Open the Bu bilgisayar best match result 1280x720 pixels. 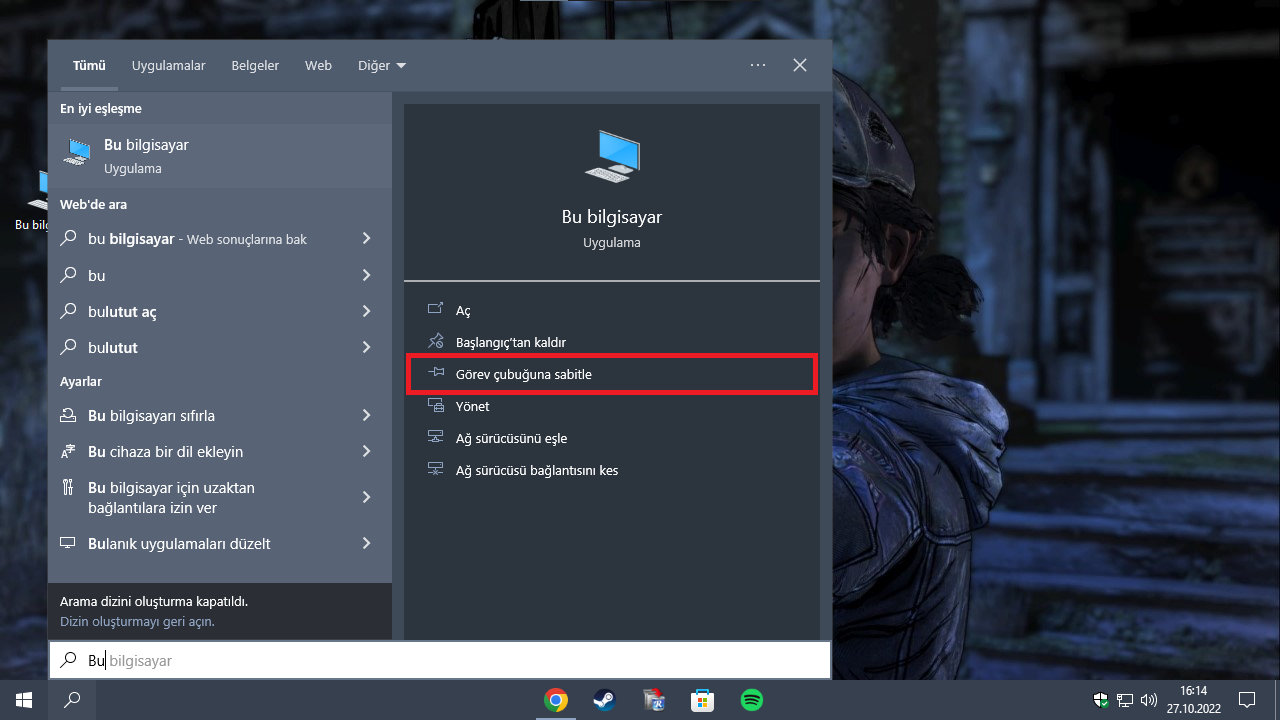coord(220,156)
